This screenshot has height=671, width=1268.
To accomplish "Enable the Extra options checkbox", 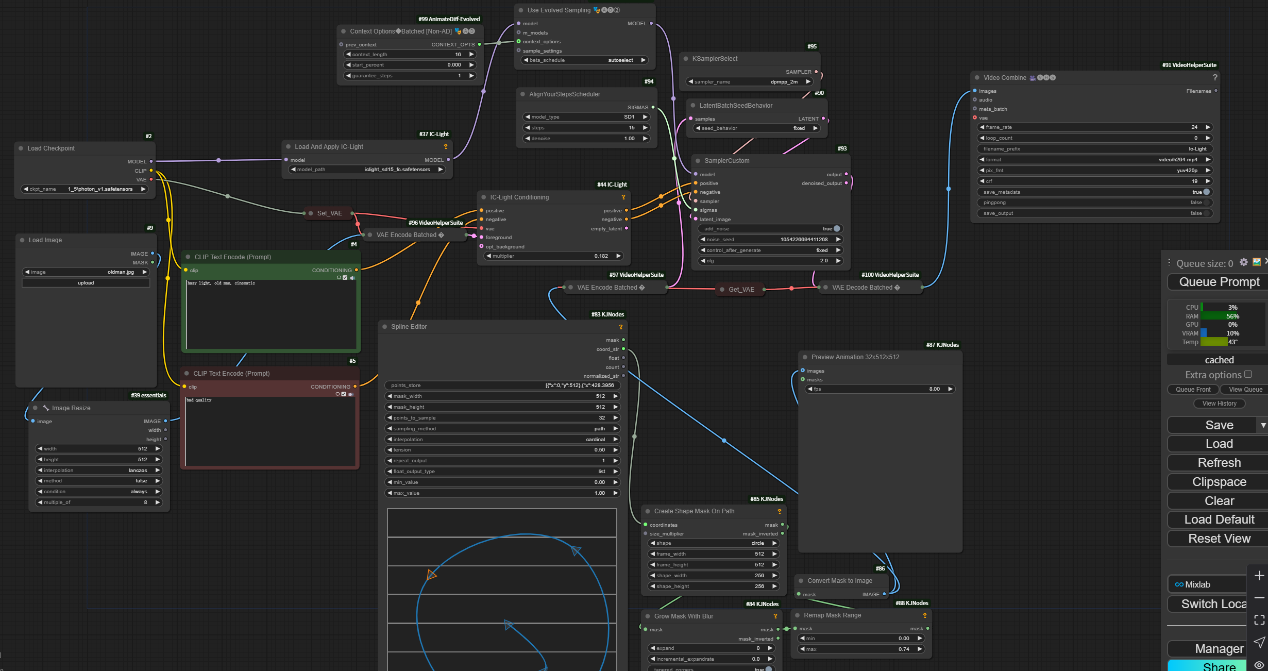I will coord(1247,374).
